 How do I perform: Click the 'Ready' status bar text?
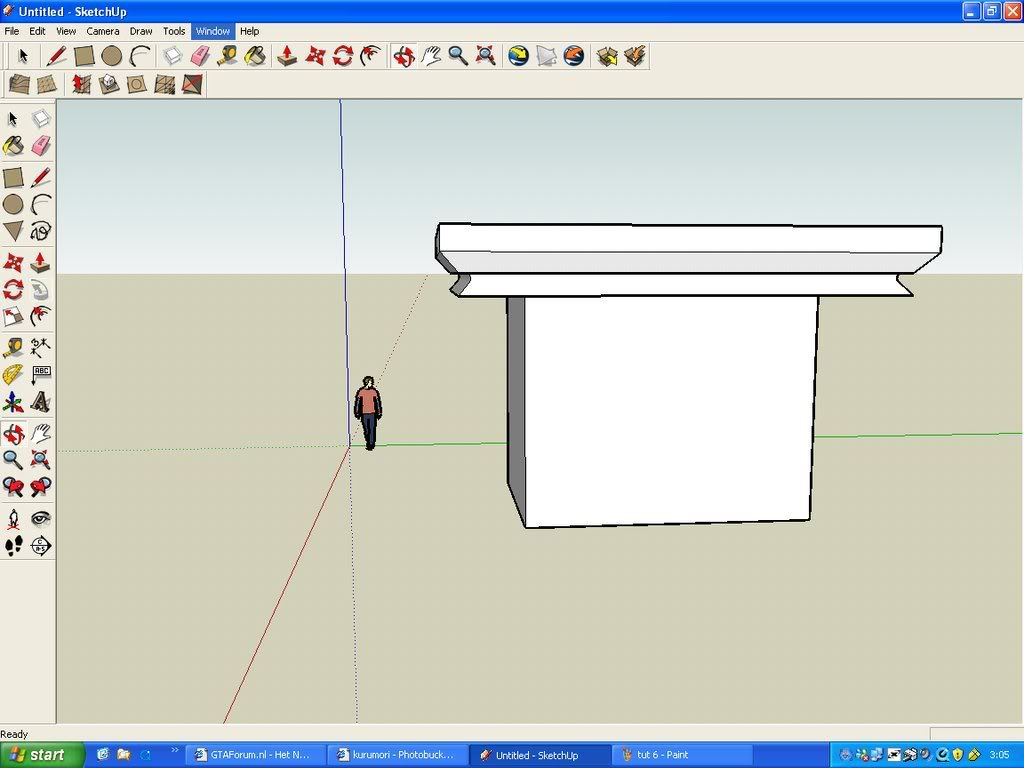(14, 734)
